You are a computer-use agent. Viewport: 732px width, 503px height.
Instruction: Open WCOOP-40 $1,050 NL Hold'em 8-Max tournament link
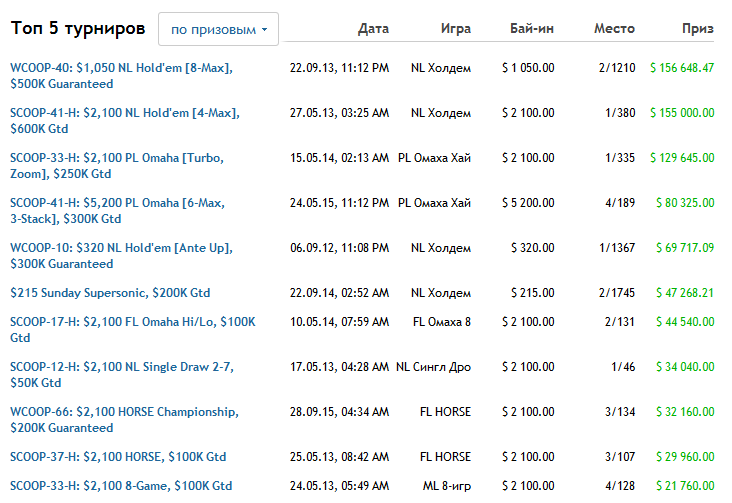tap(121, 68)
